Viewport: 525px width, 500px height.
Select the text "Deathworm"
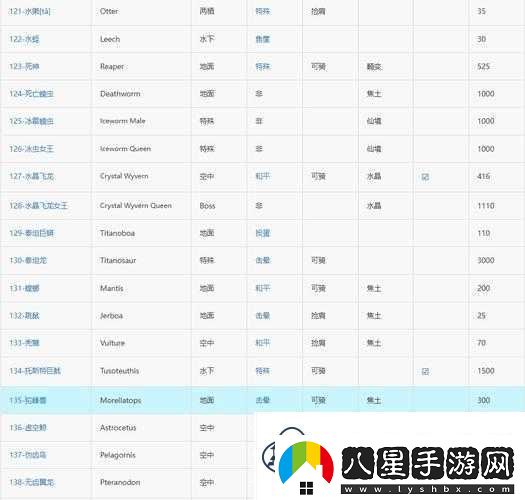pos(120,94)
